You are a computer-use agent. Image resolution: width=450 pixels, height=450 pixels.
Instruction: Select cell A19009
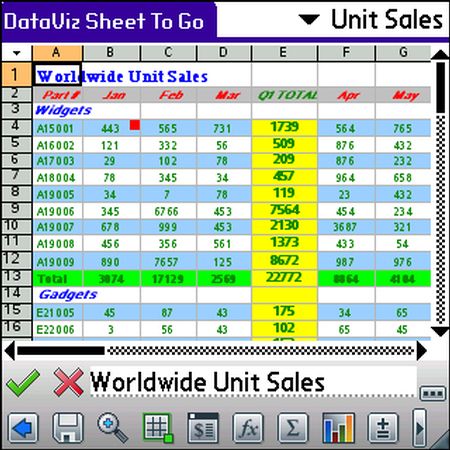click(x=57, y=262)
